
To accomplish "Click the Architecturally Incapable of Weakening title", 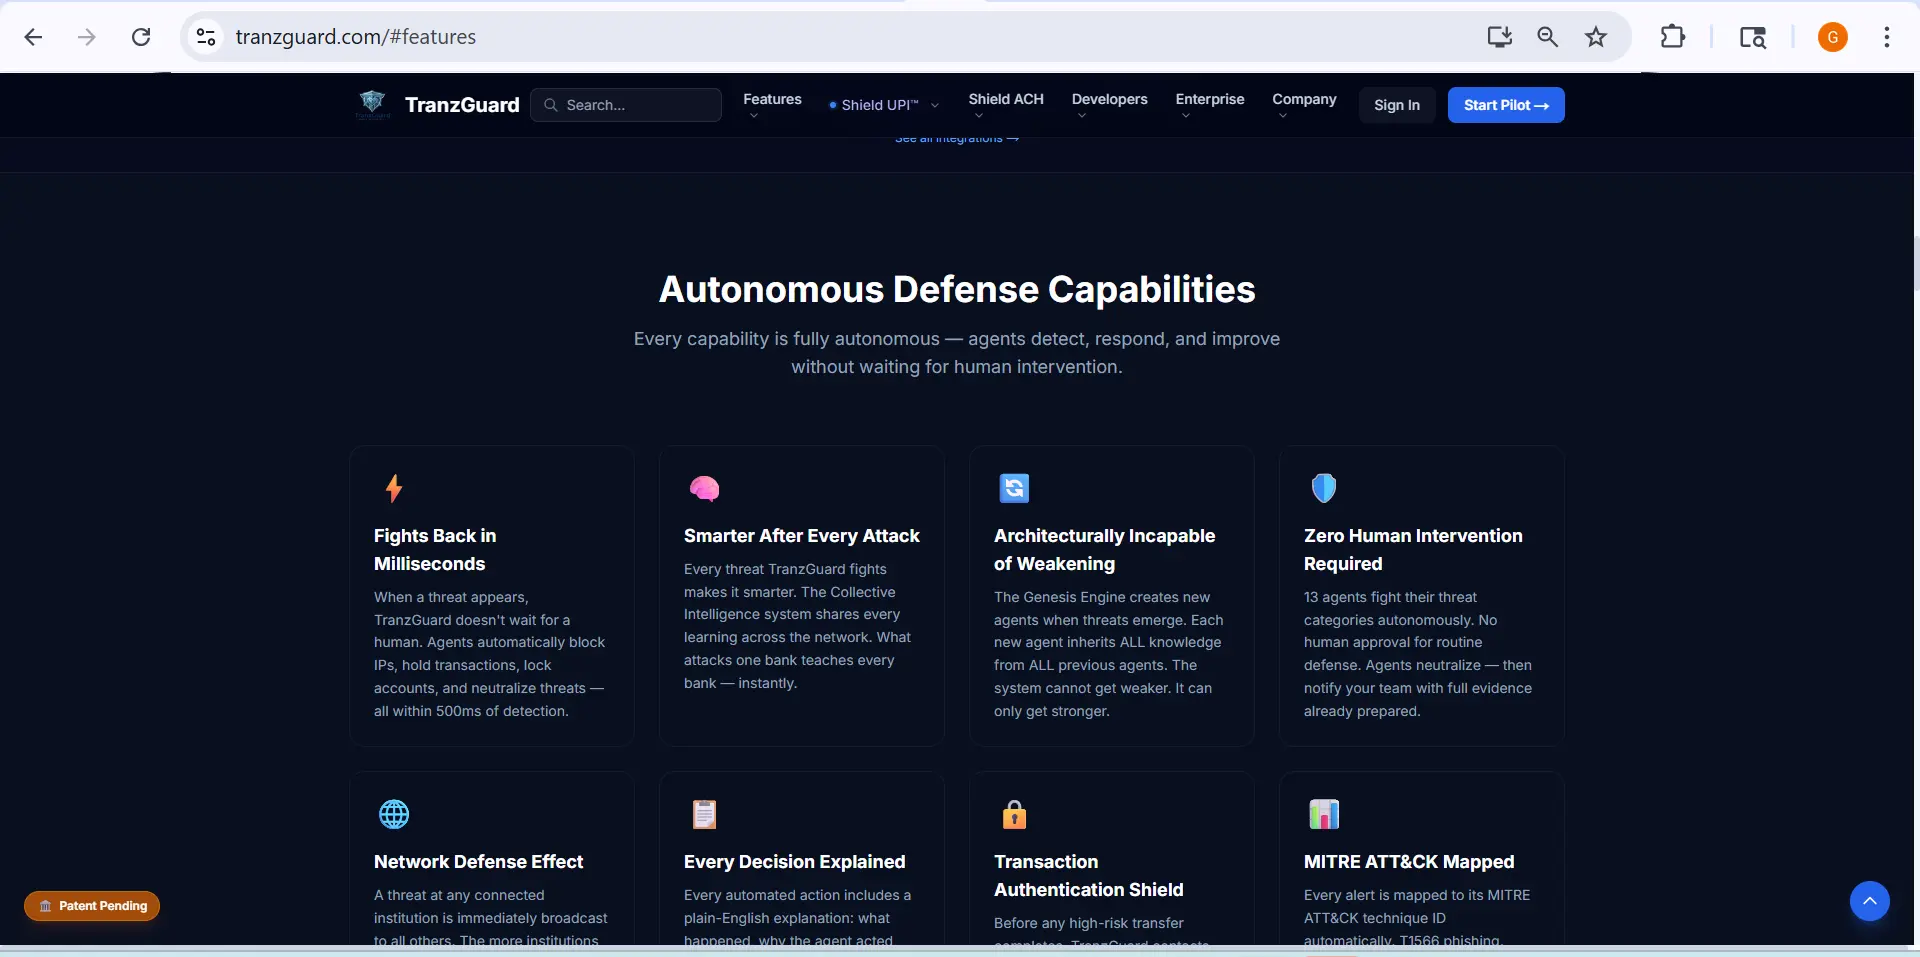I will click(1104, 550).
